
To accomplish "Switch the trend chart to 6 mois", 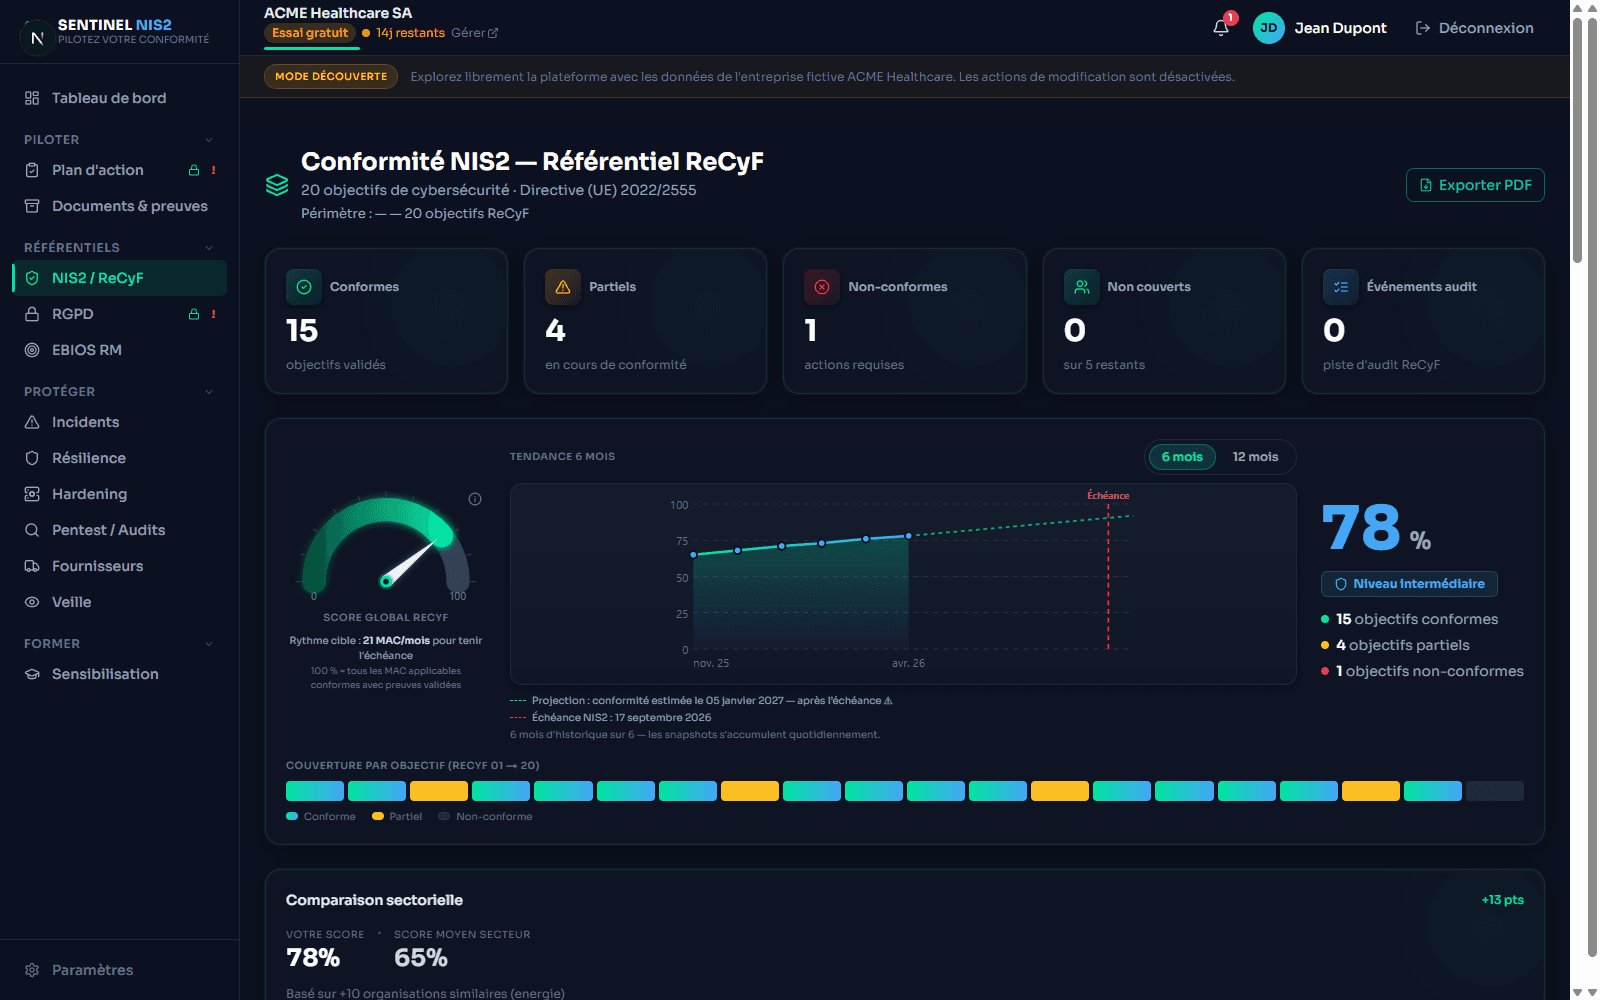I will 1182,457.
